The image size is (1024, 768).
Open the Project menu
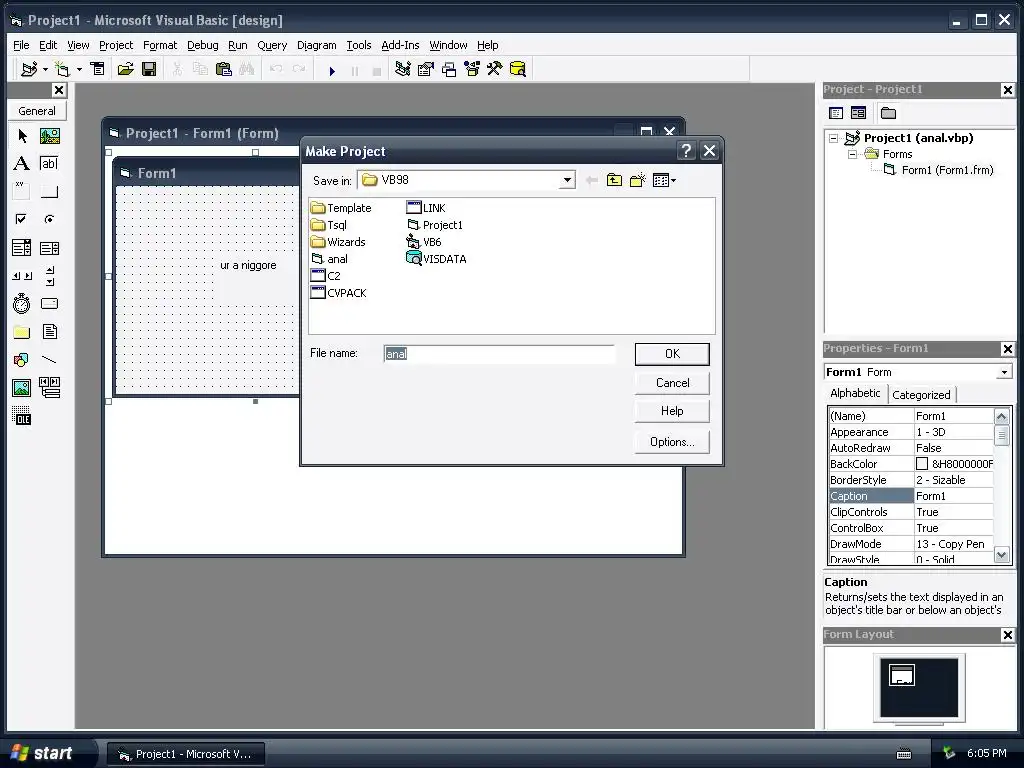pyautogui.click(x=116, y=45)
